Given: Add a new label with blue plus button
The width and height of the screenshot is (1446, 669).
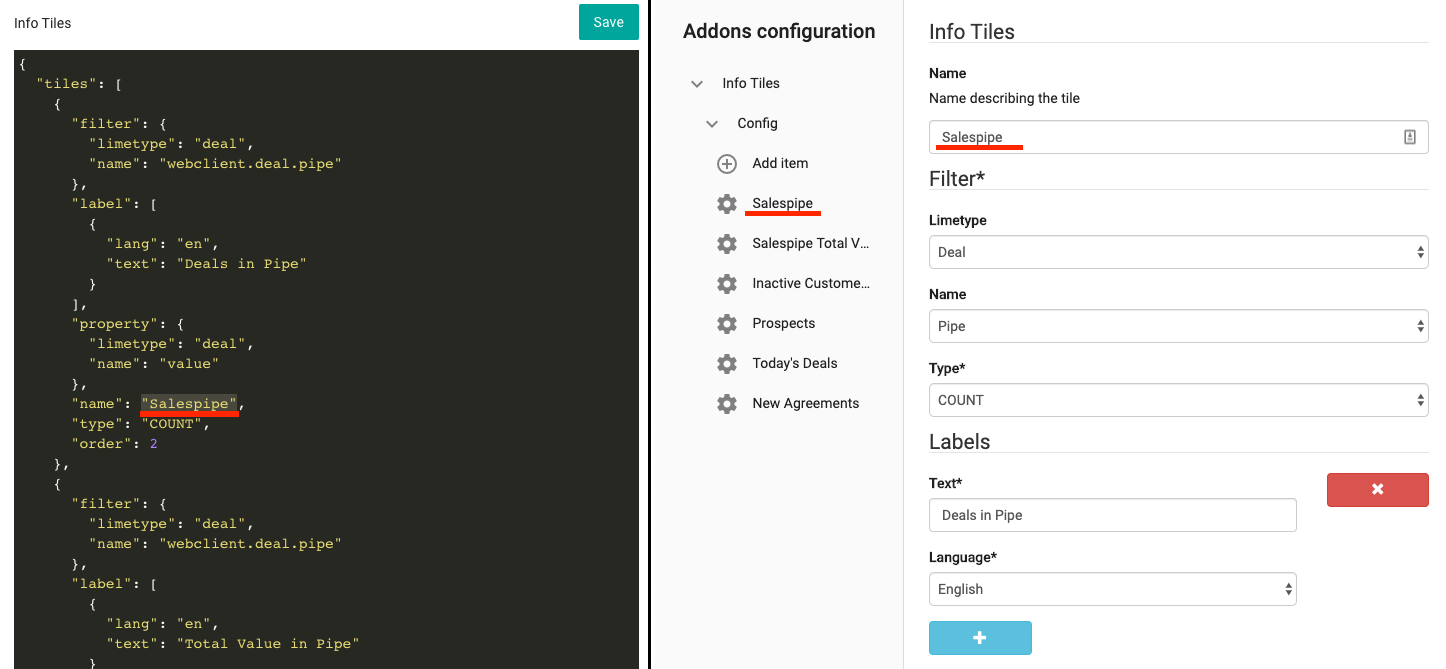Looking at the screenshot, I should [980, 638].
